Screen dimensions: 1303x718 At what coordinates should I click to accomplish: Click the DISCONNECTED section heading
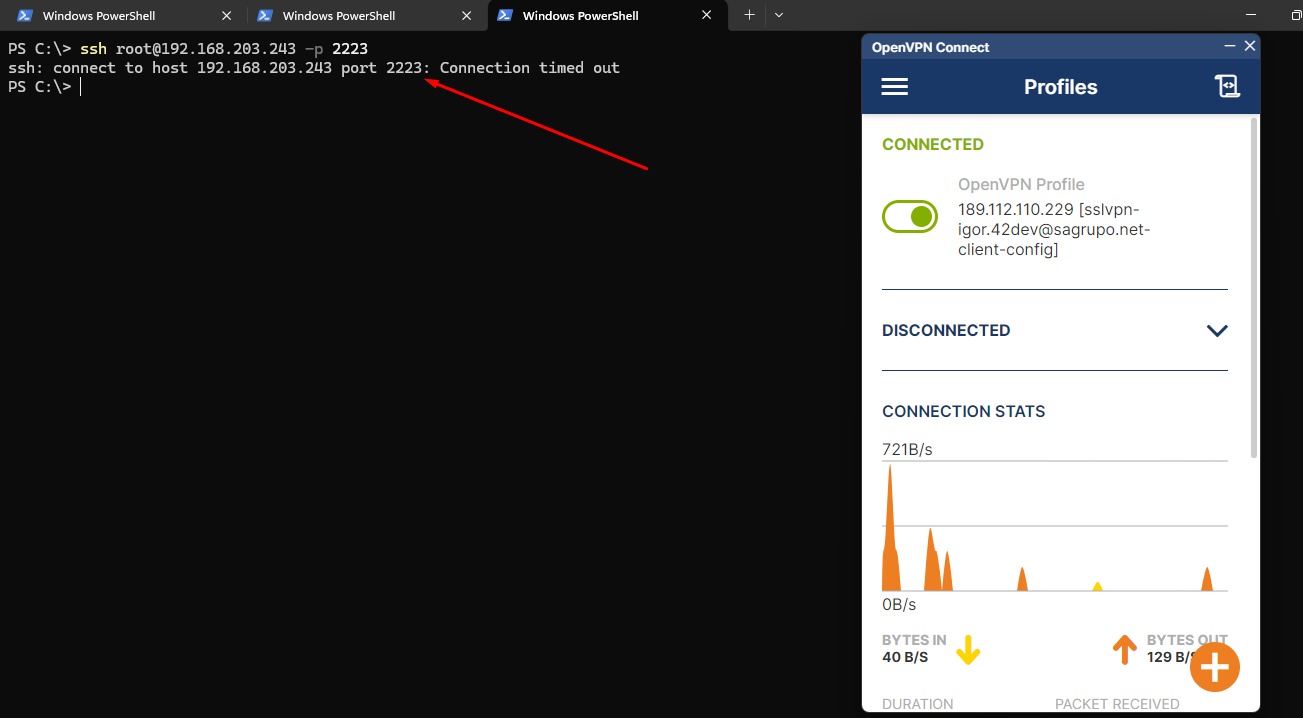946,331
